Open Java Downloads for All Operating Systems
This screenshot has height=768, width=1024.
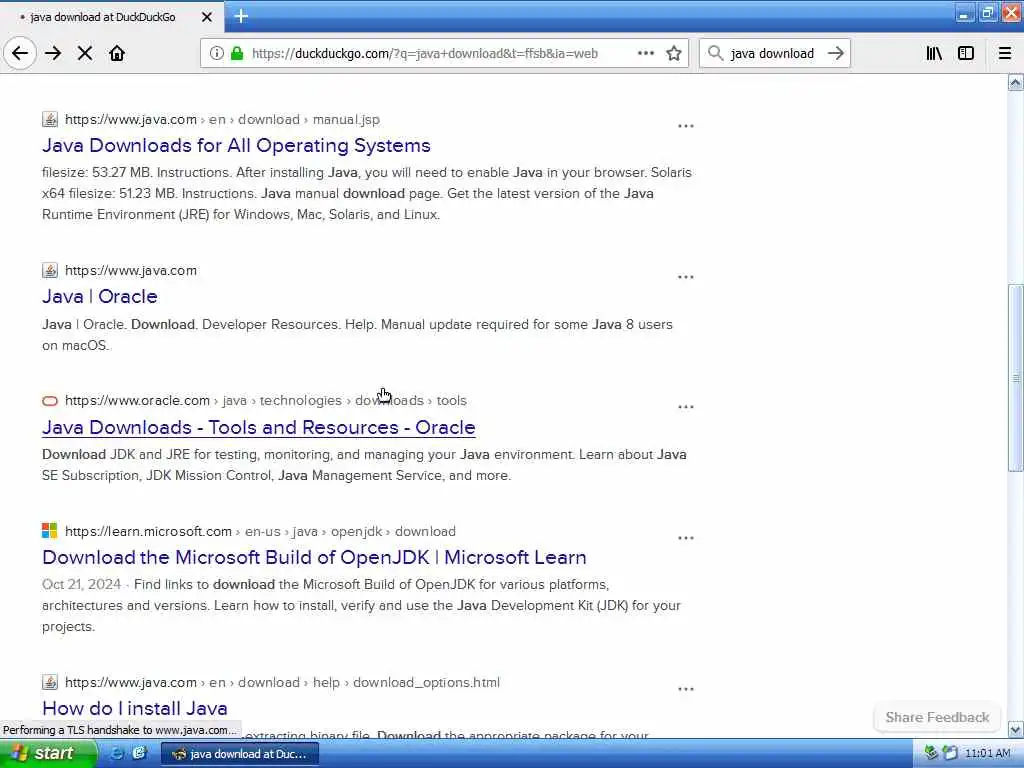click(236, 145)
